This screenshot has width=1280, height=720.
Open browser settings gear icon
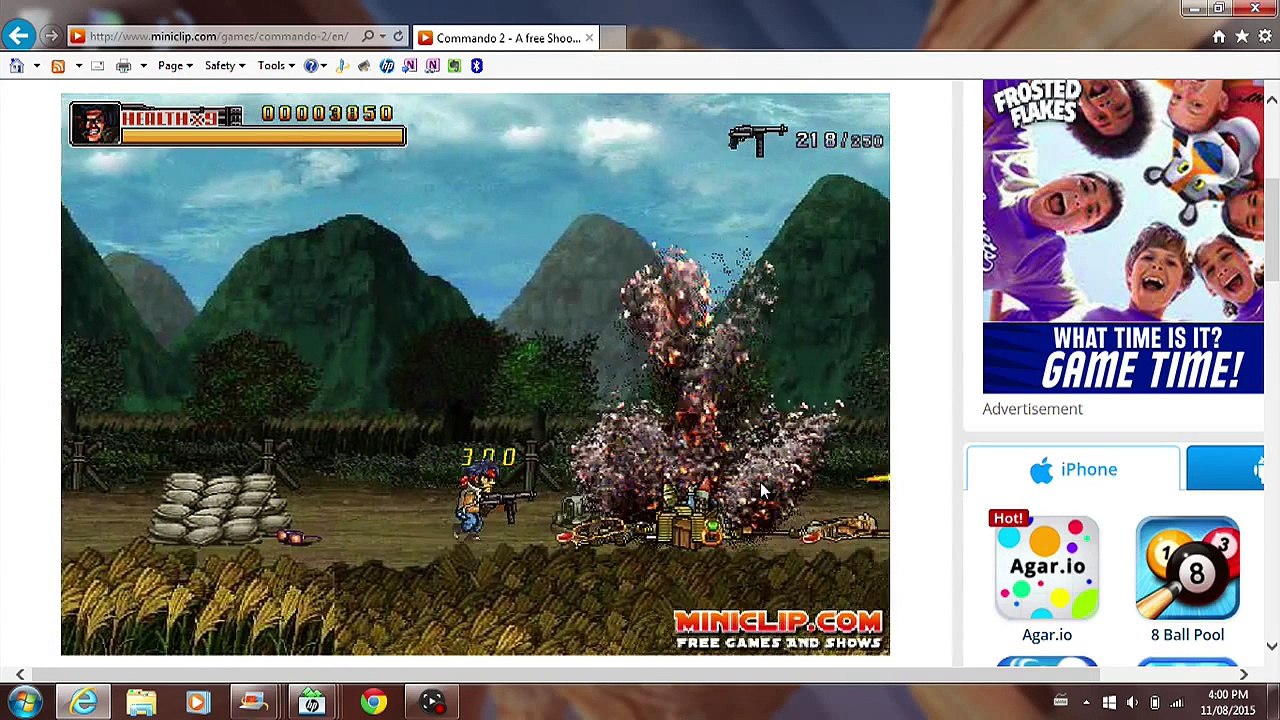tap(1265, 37)
